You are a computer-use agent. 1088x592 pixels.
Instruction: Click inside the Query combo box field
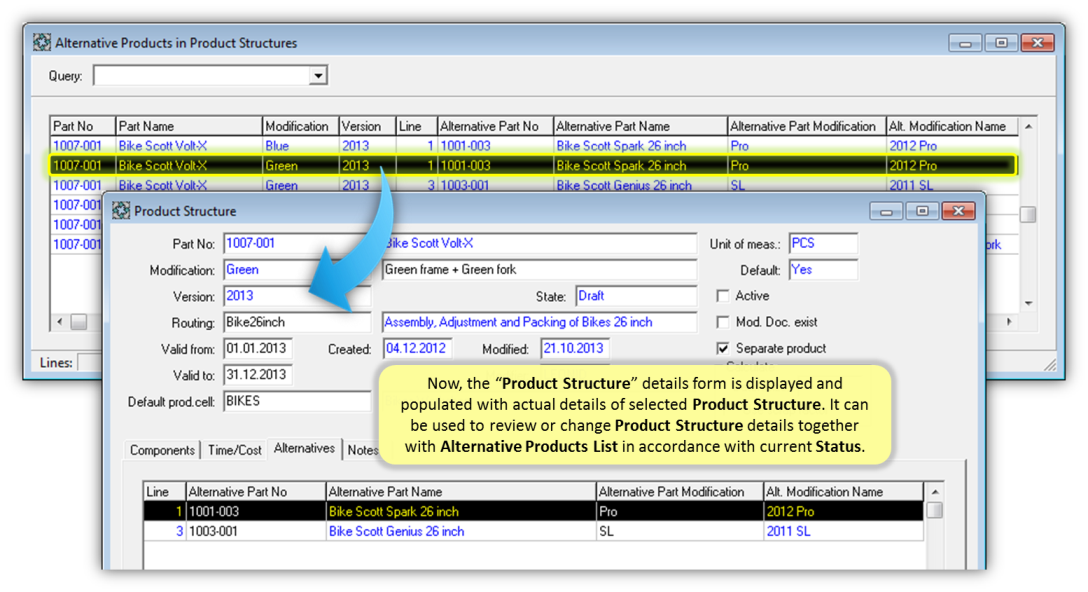(x=202, y=76)
